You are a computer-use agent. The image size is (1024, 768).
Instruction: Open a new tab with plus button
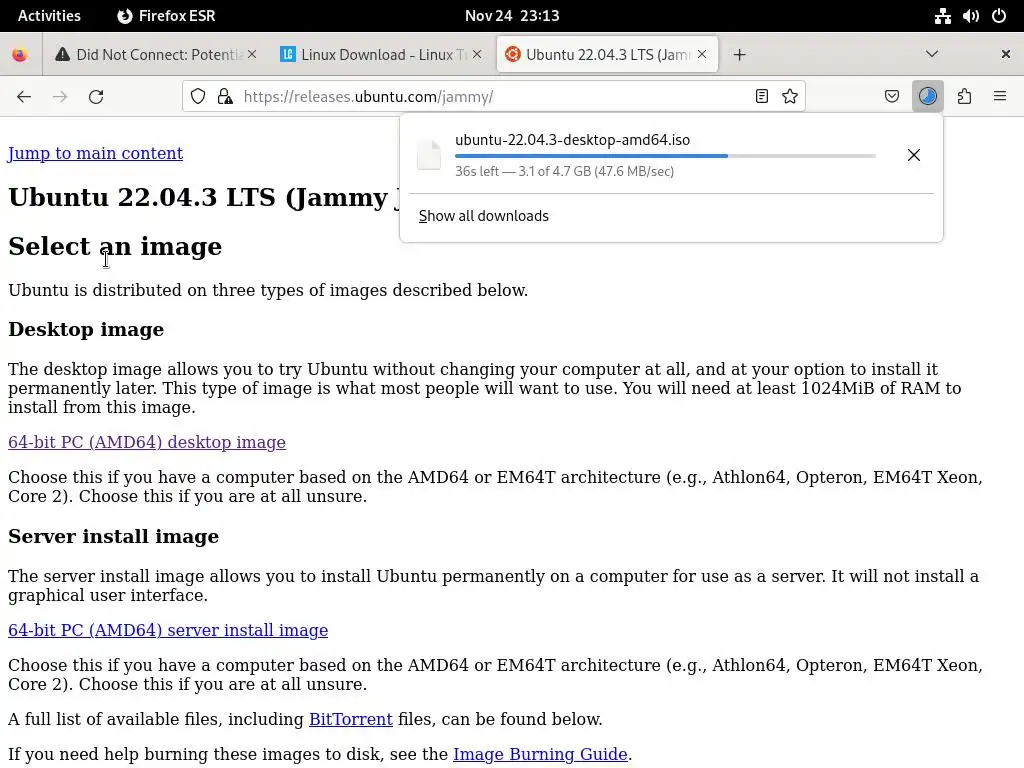click(739, 55)
